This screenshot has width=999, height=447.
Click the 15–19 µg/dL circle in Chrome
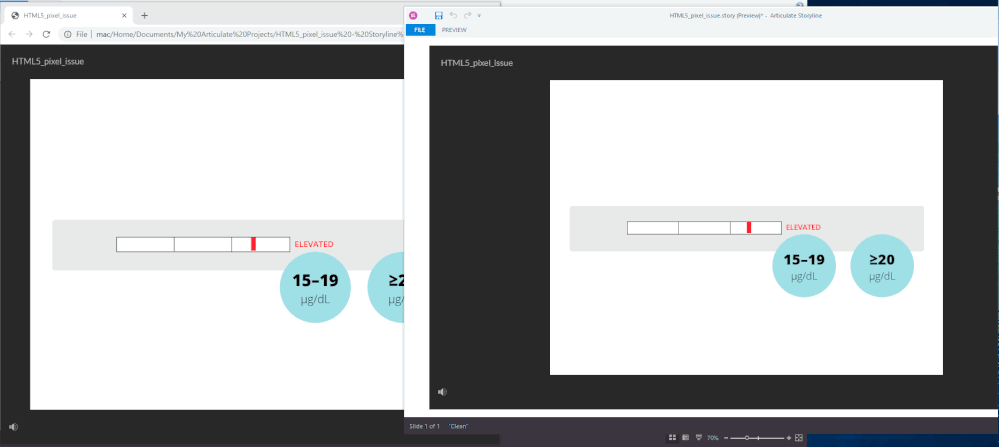pos(315,287)
